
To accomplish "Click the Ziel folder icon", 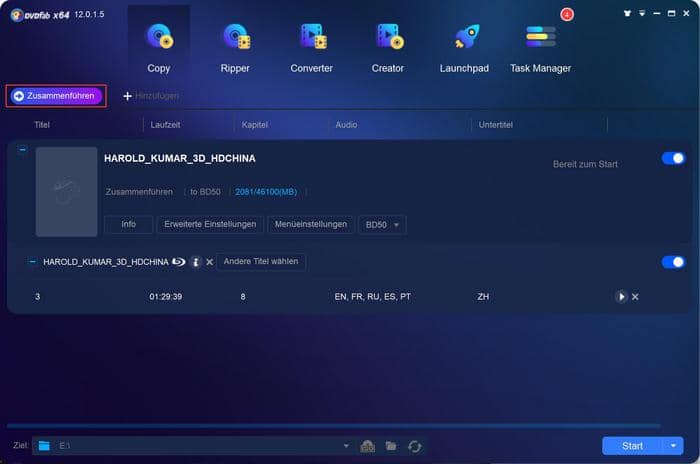I will (44, 446).
